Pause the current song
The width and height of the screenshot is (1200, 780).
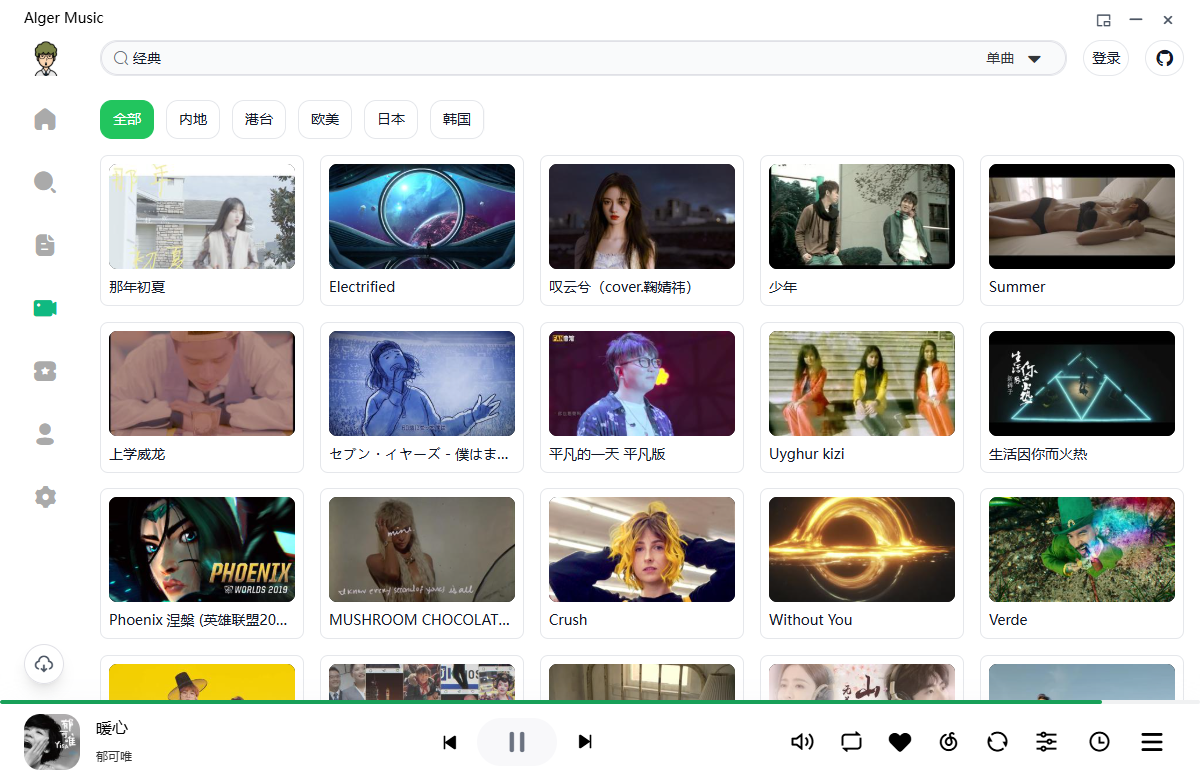pos(517,742)
